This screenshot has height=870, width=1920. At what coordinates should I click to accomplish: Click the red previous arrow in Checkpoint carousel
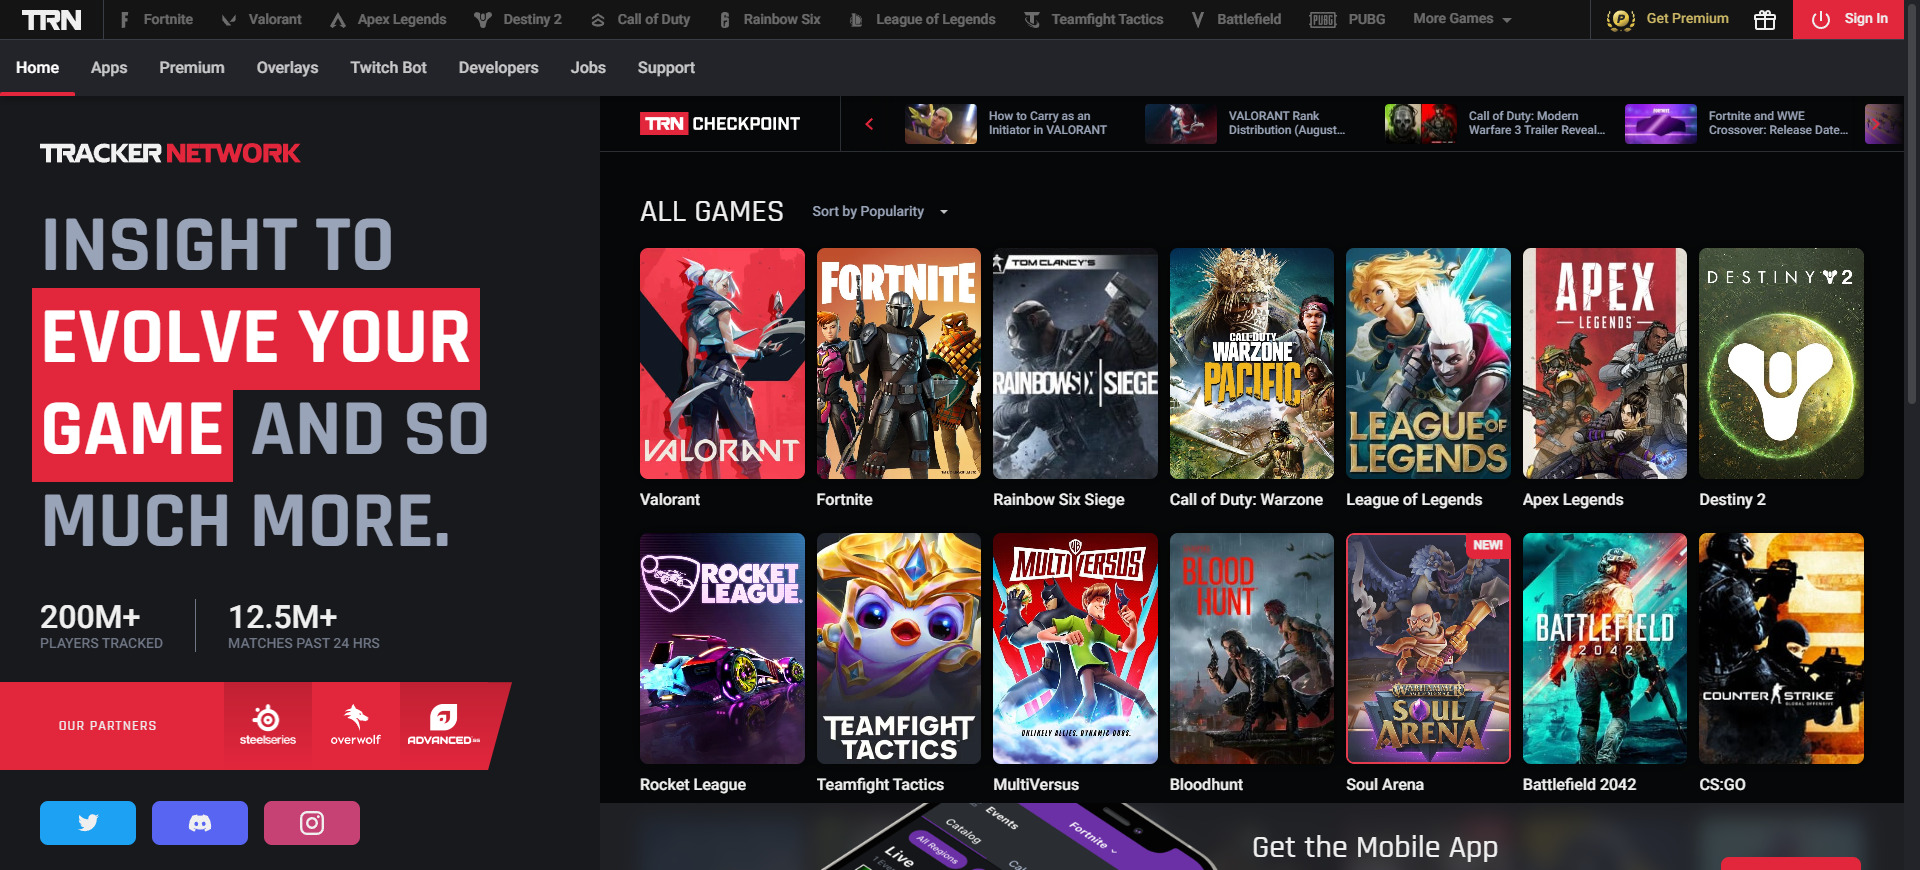869,124
